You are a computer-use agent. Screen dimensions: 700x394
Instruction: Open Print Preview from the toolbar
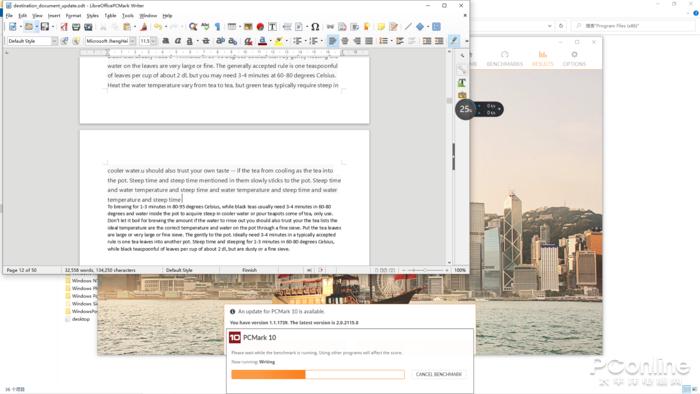(88, 27)
